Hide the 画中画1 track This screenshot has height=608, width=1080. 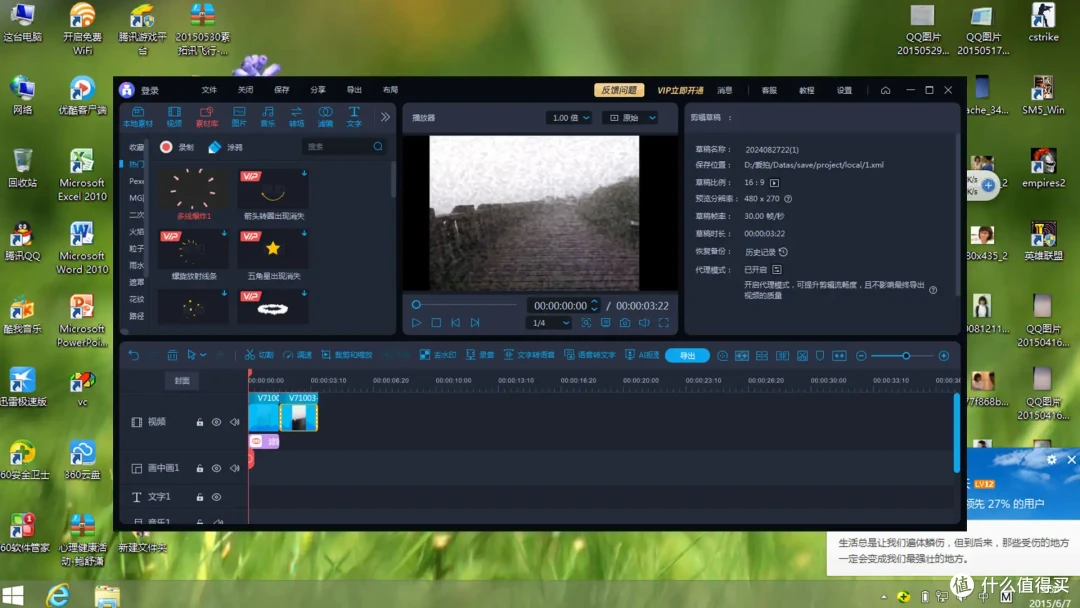pos(216,468)
